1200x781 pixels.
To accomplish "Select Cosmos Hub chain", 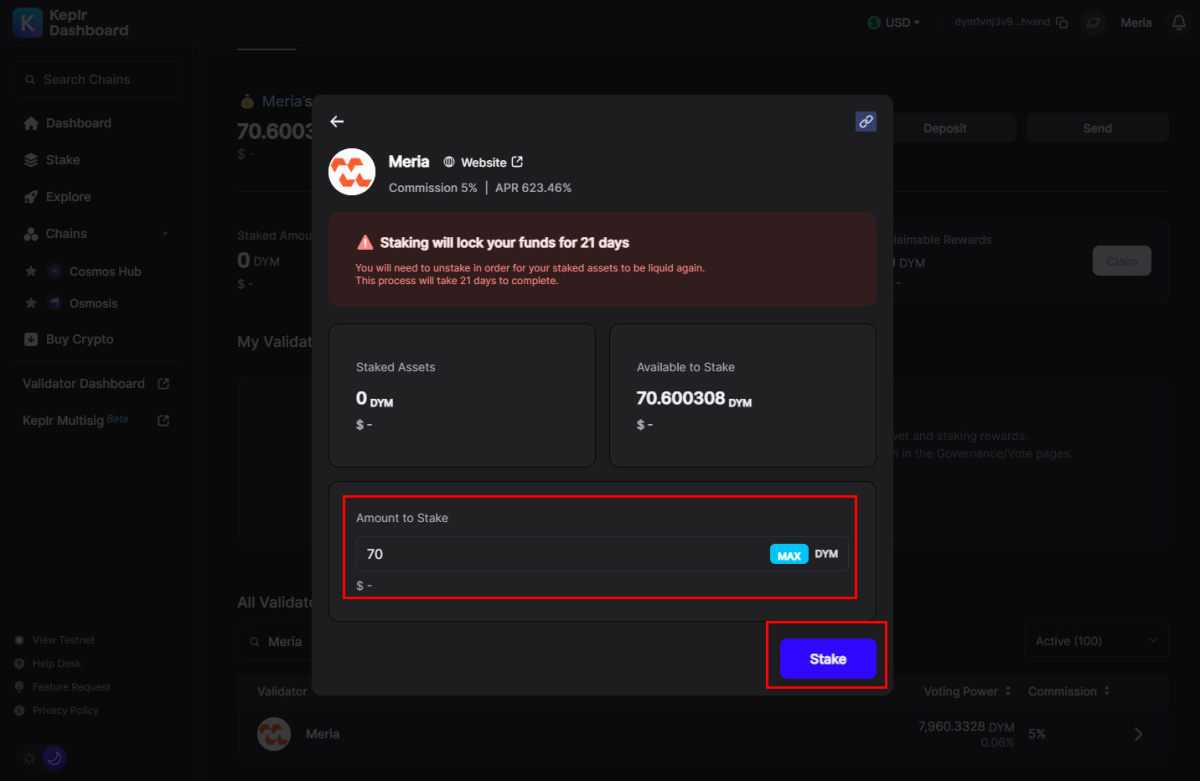I will click(105, 271).
